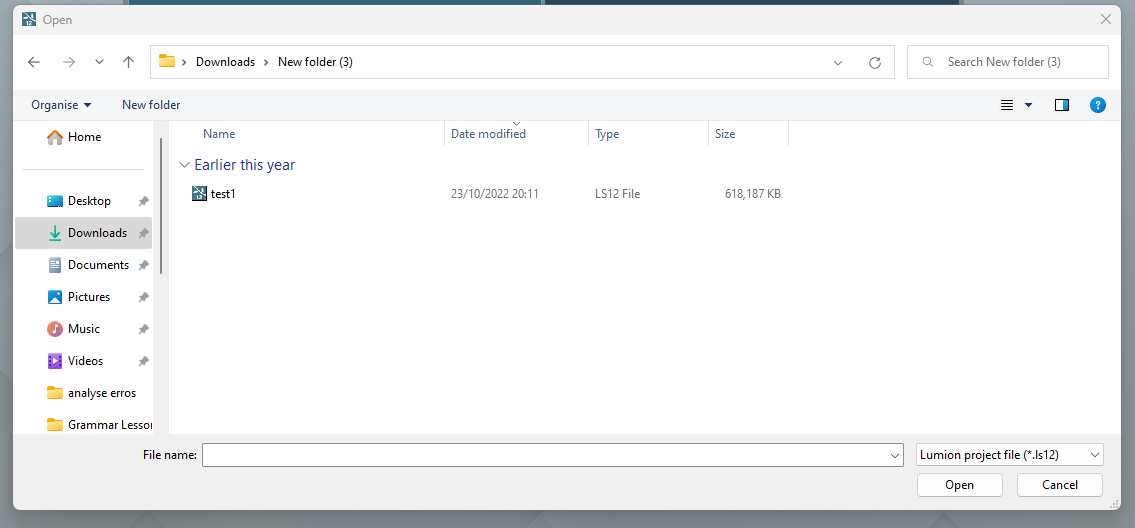Expand the address bar history dropdown
Viewport: 1135px width, 528px height.
[x=838, y=62]
